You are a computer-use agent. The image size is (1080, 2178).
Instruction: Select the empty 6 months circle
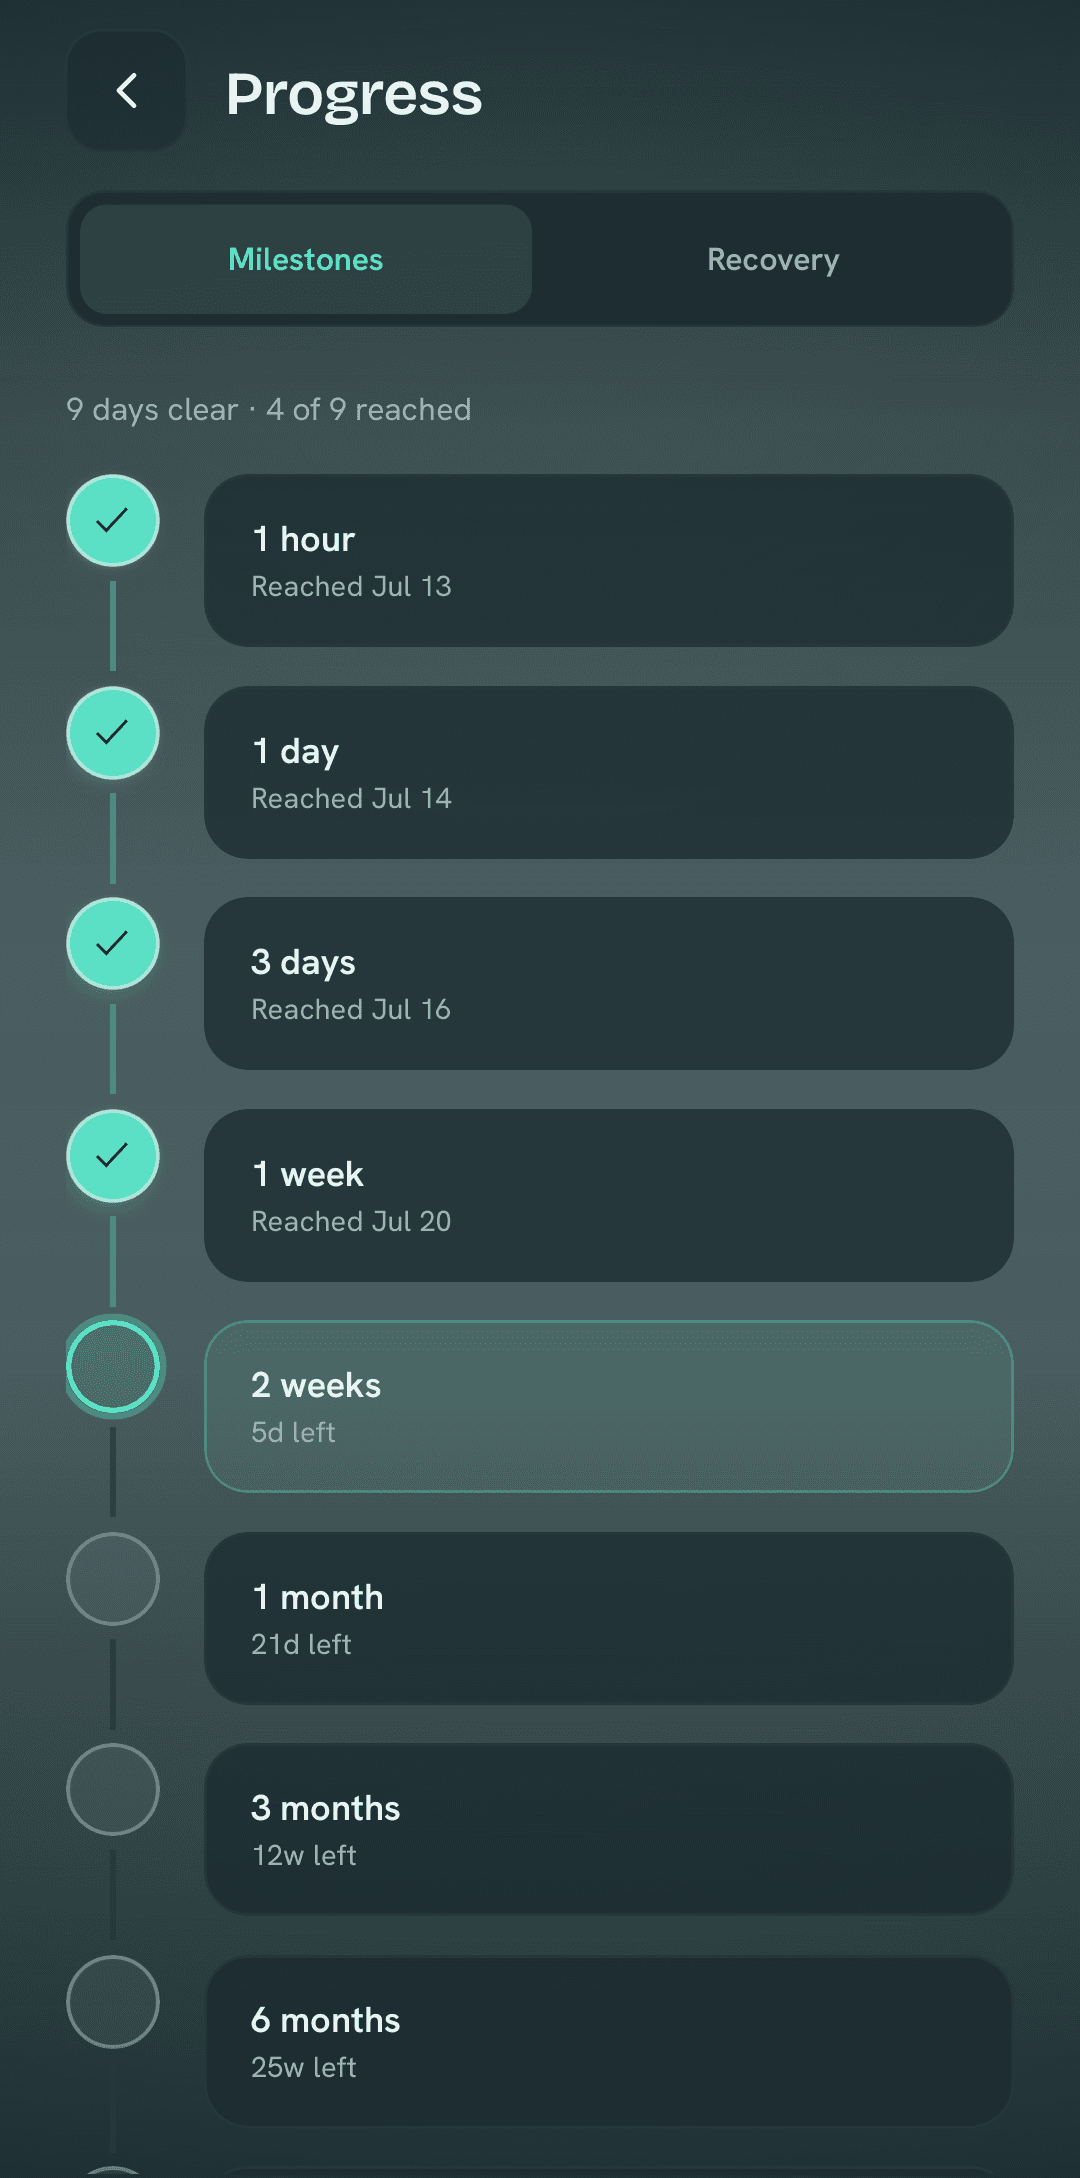coord(113,2001)
